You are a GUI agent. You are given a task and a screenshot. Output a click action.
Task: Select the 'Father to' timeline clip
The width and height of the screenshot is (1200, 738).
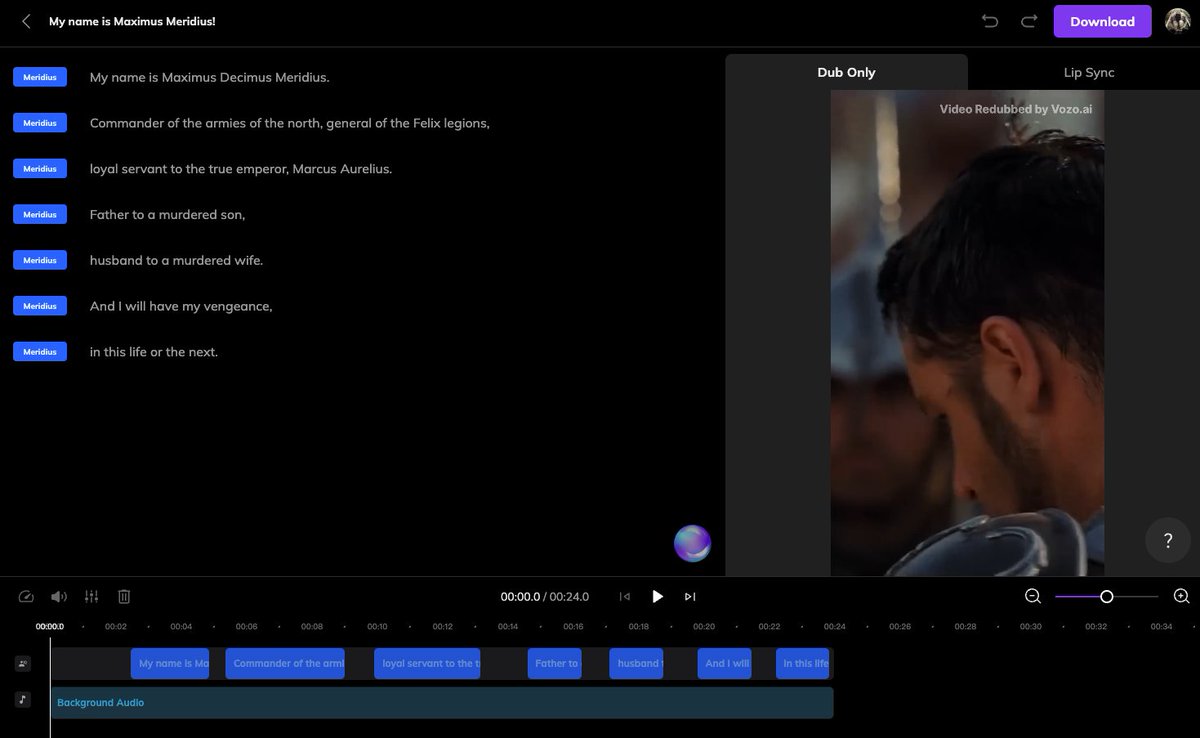554,663
